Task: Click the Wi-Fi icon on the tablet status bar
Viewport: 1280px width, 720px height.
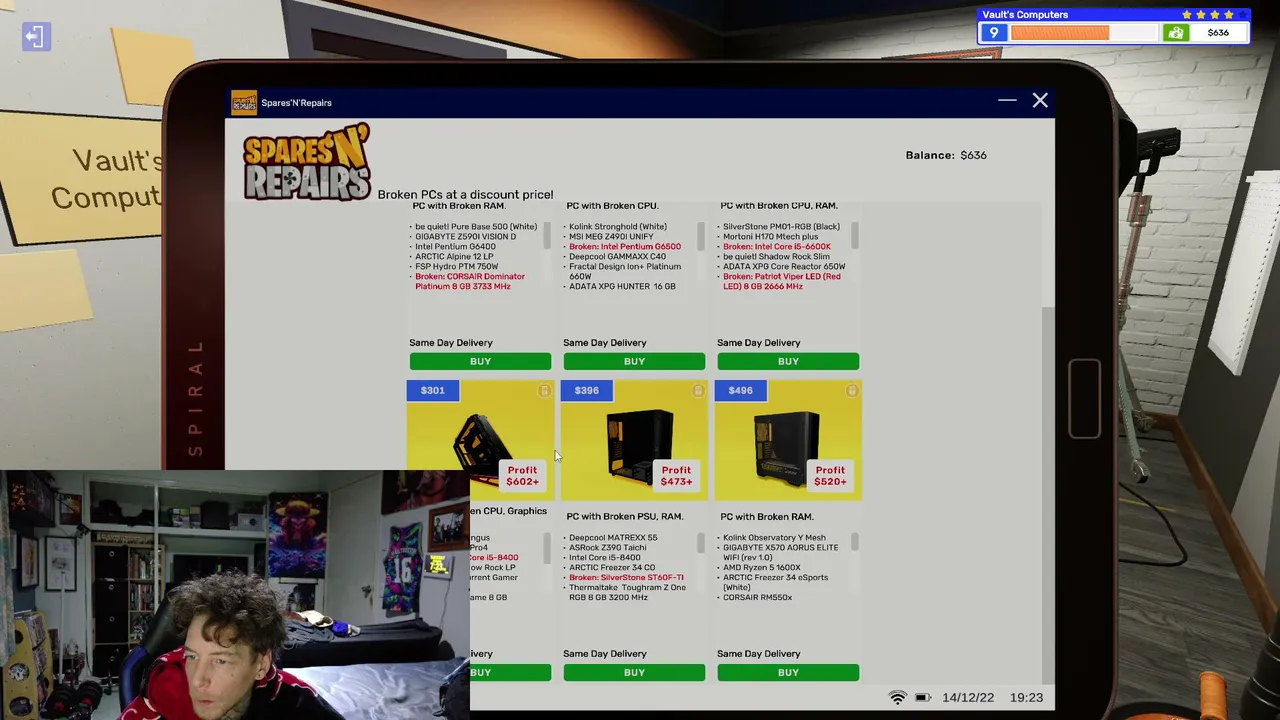Action: point(897,697)
